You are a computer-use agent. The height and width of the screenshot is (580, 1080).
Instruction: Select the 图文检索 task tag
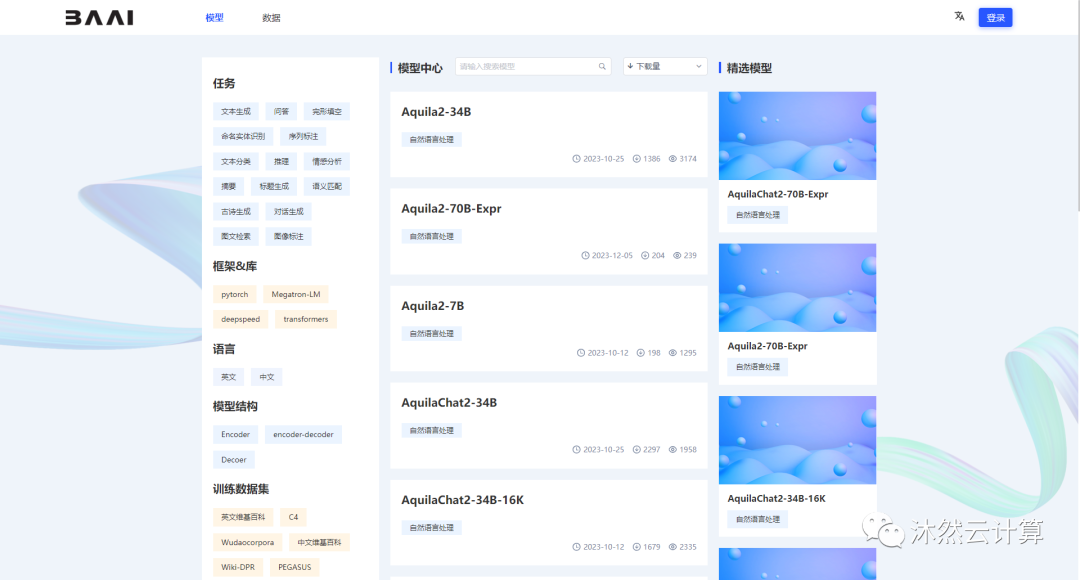pos(236,236)
